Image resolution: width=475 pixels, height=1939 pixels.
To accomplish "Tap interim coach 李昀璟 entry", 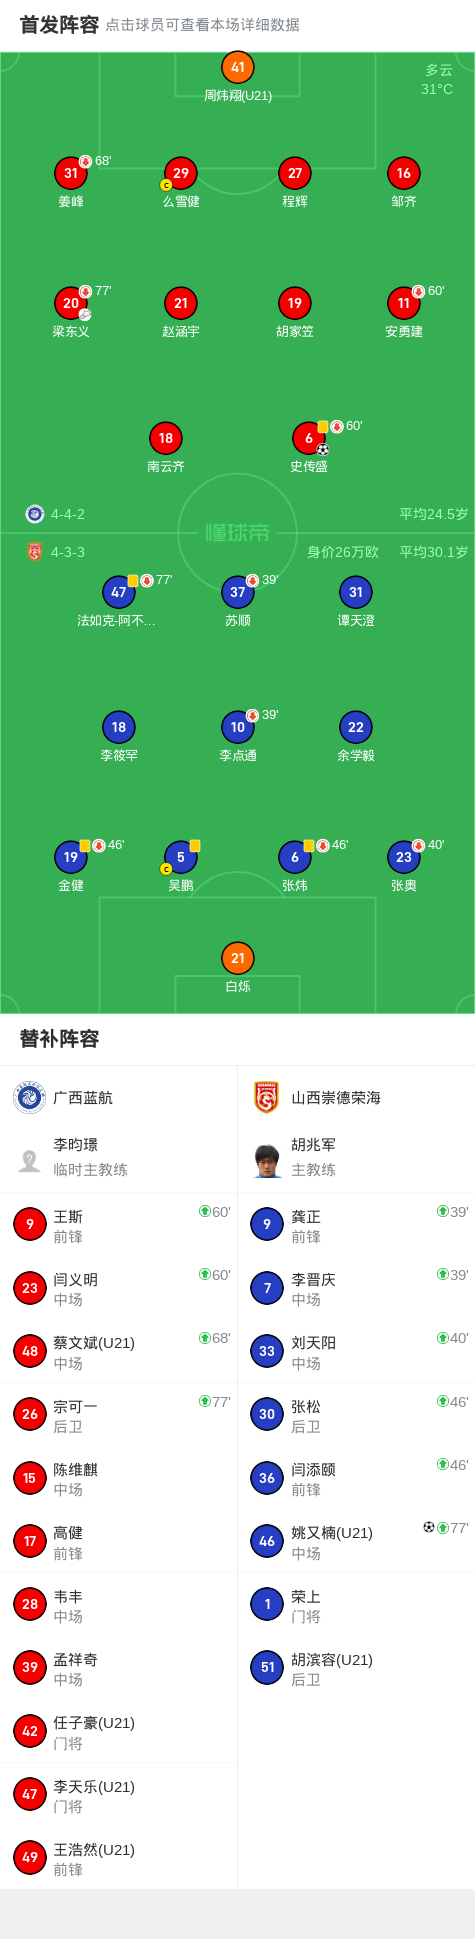I will tap(118, 1158).
